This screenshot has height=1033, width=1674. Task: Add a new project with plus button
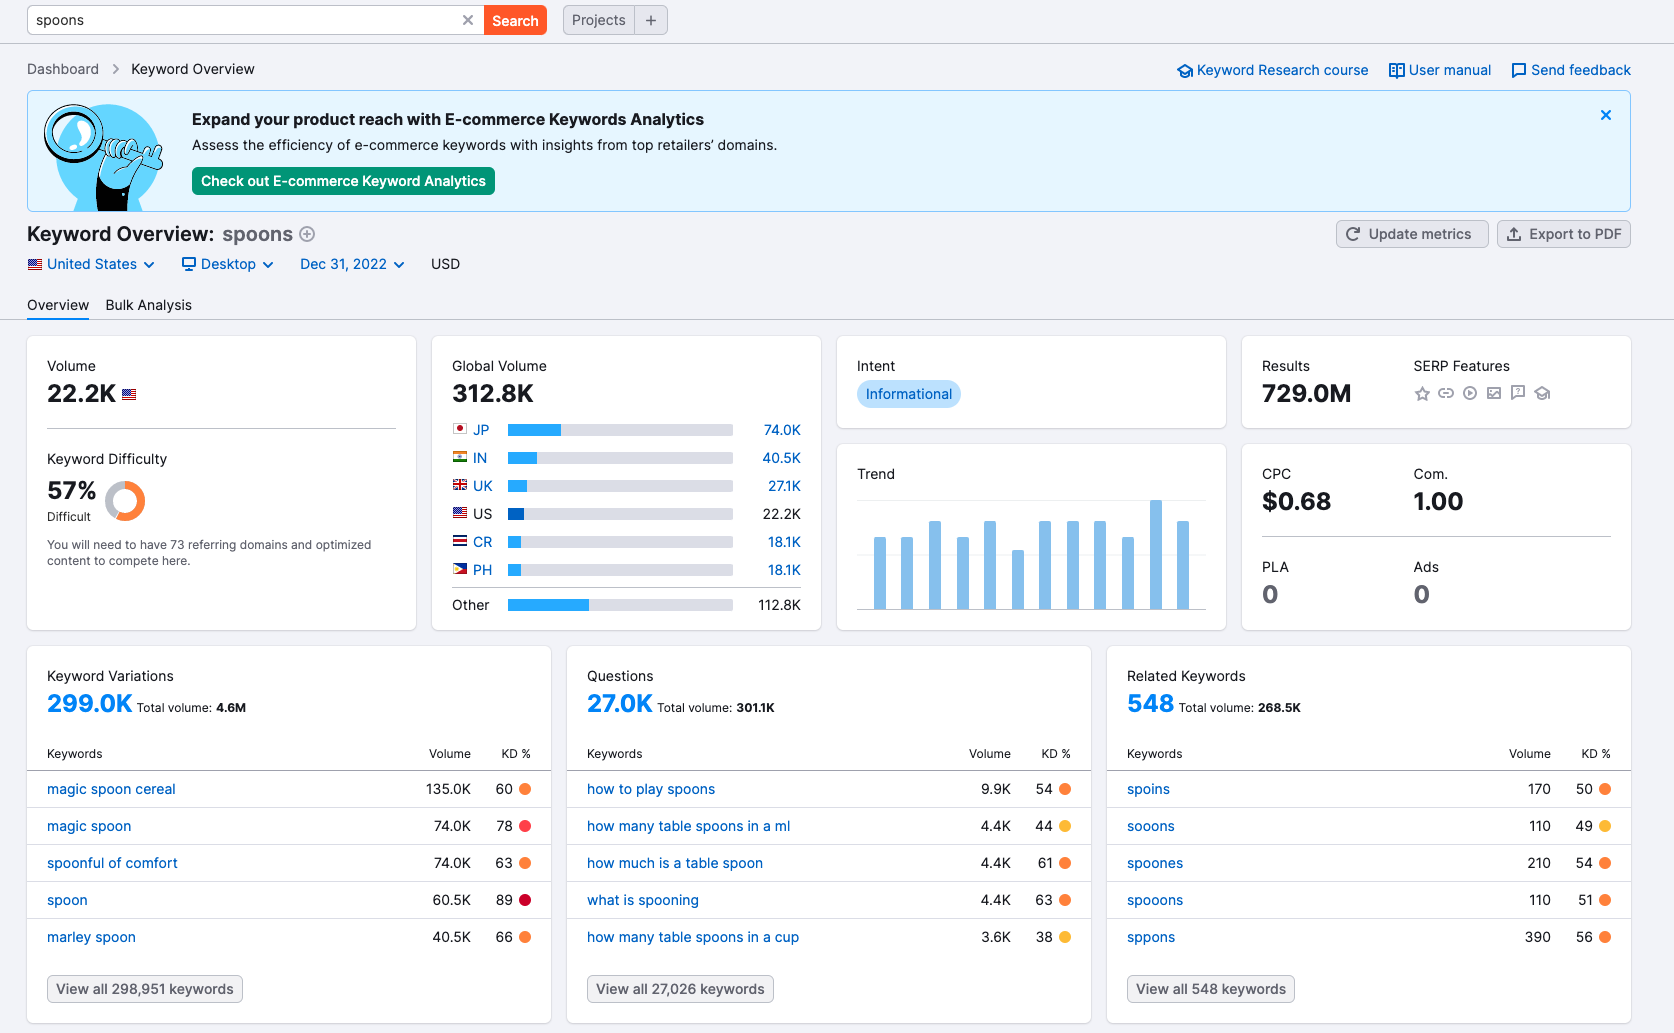point(651,20)
